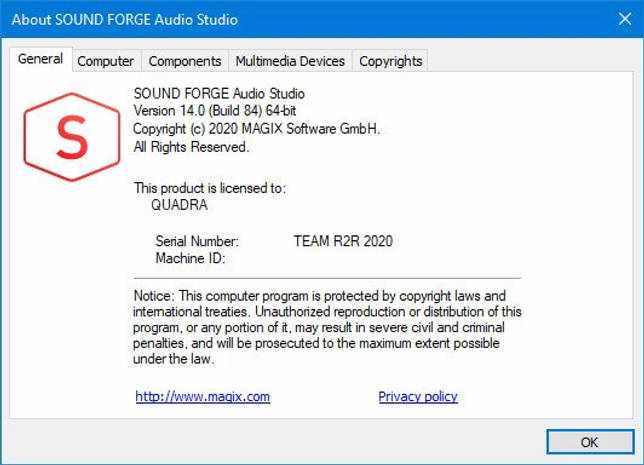Click the OK button
The width and height of the screenshot is (644, 465).
coord(590,442)
